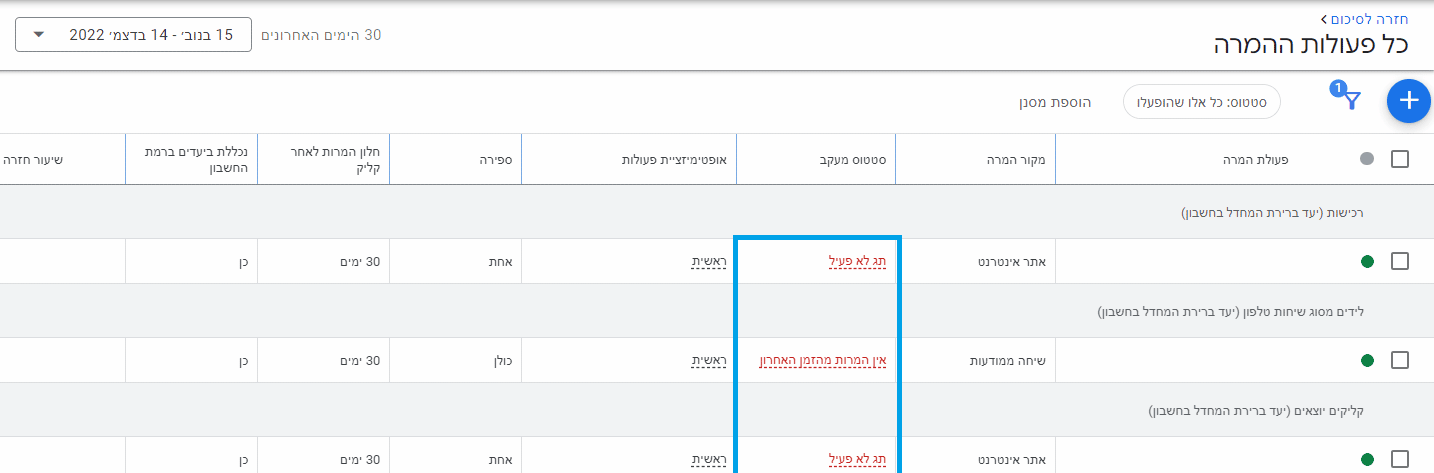Click נכללת ביעדים ברמת החשבון column header
The width and height of the screenshot is (1434, 473).
tap(196, 159)
